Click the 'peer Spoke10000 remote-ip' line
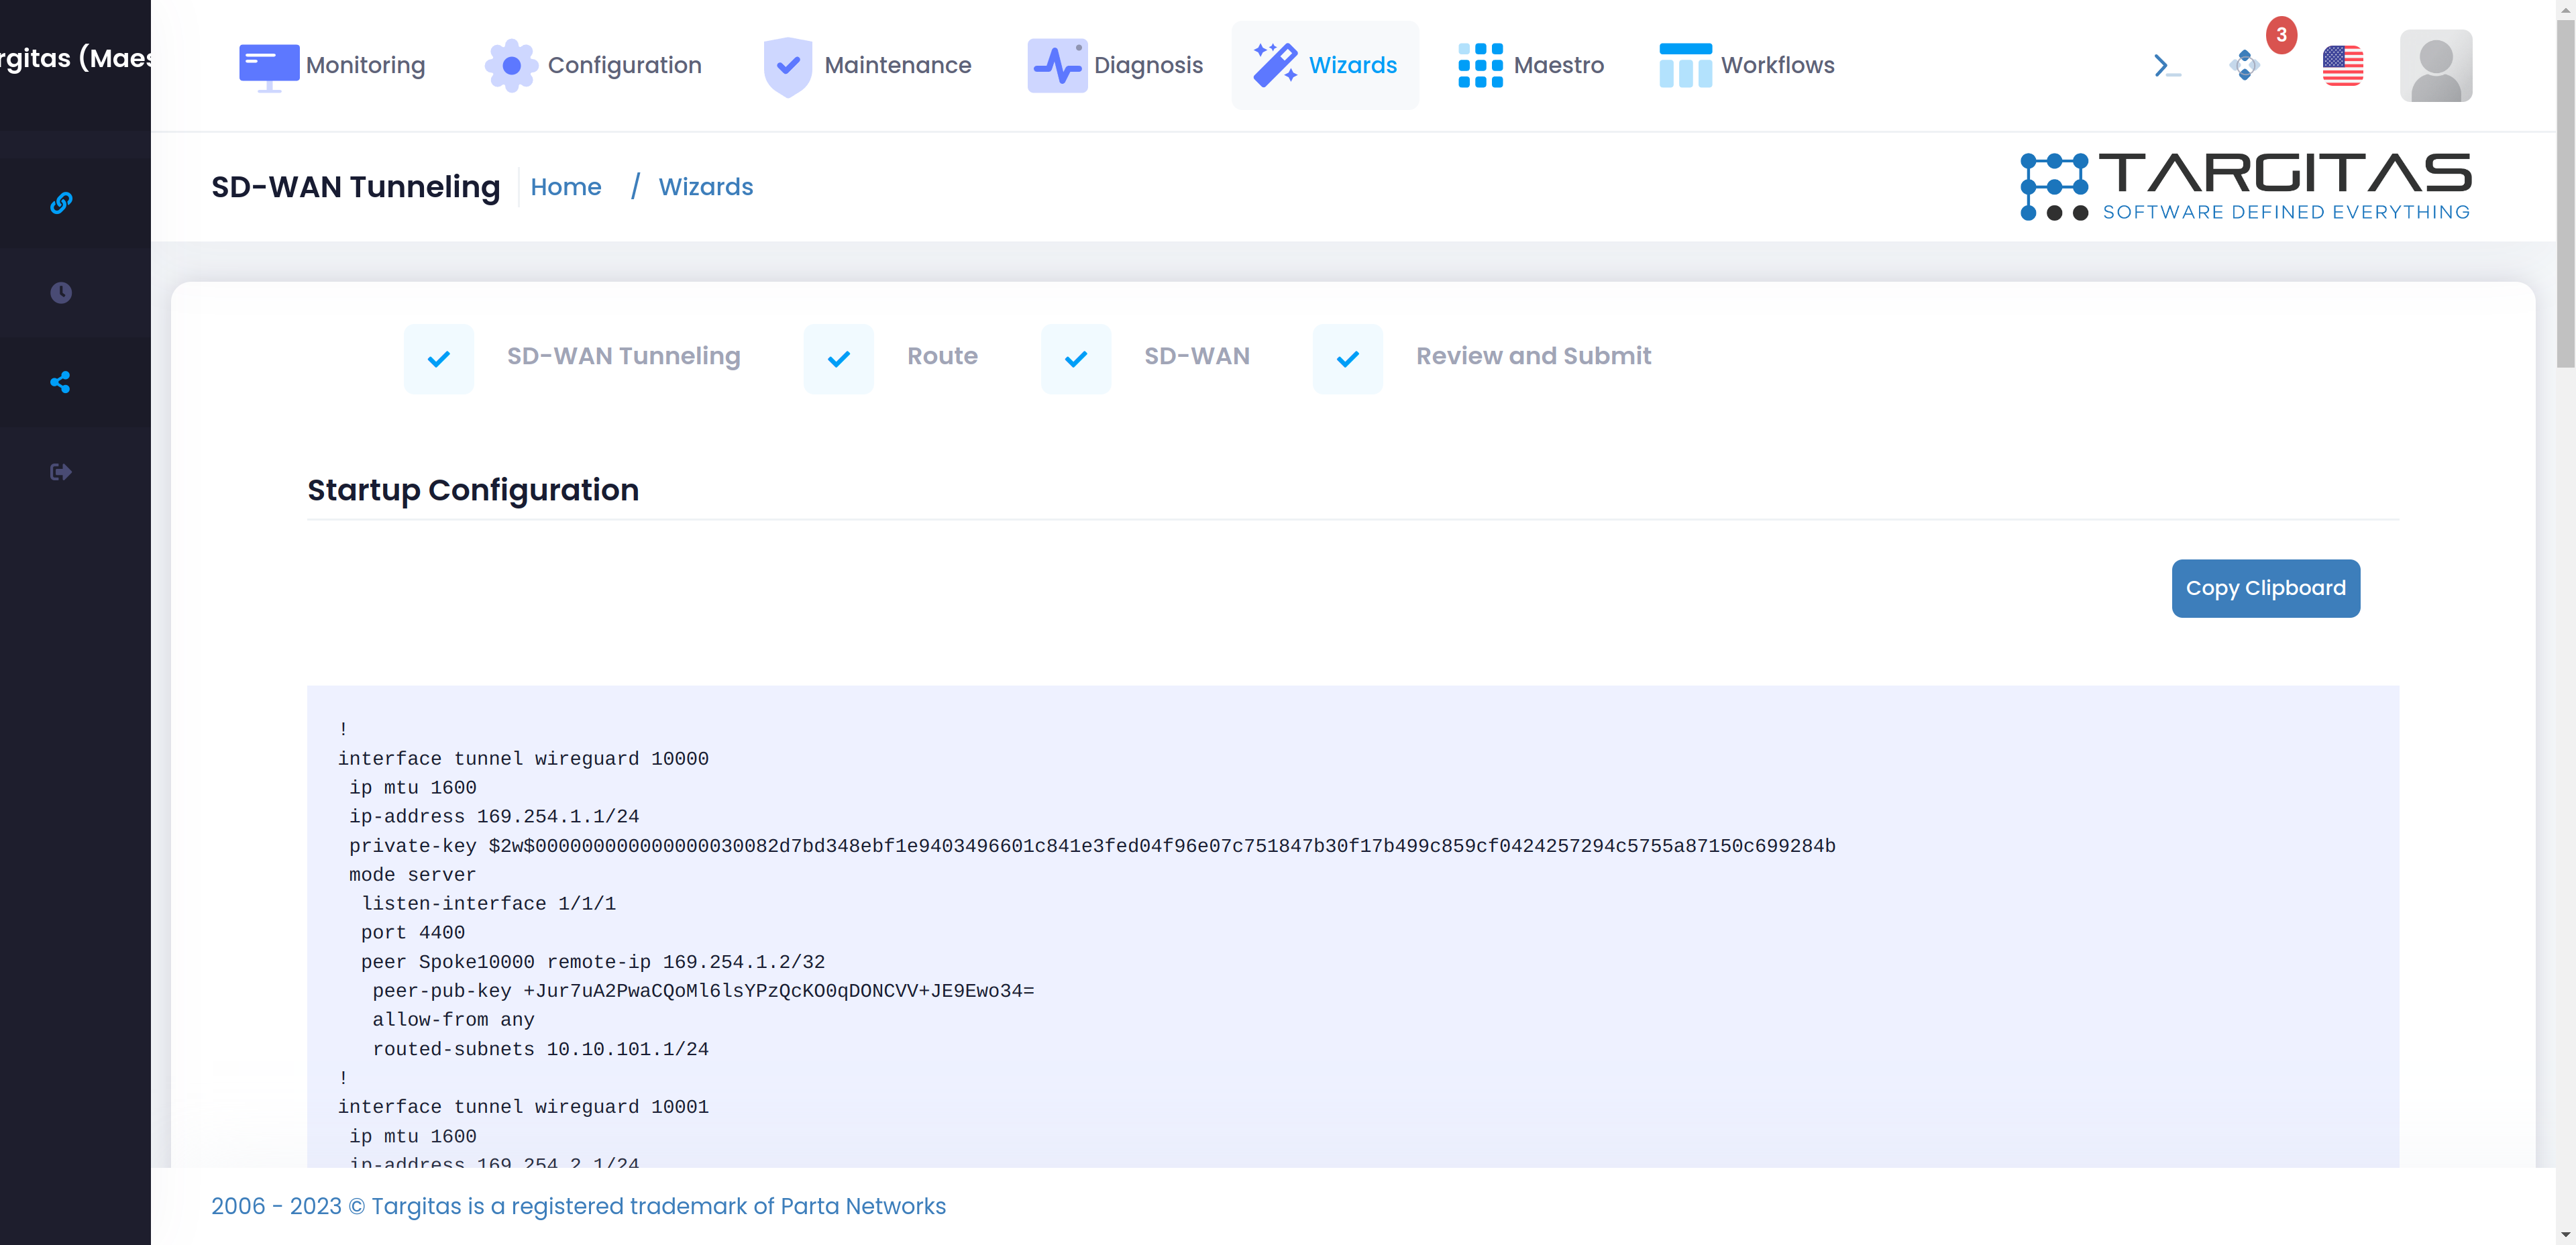 coord(593,962)
